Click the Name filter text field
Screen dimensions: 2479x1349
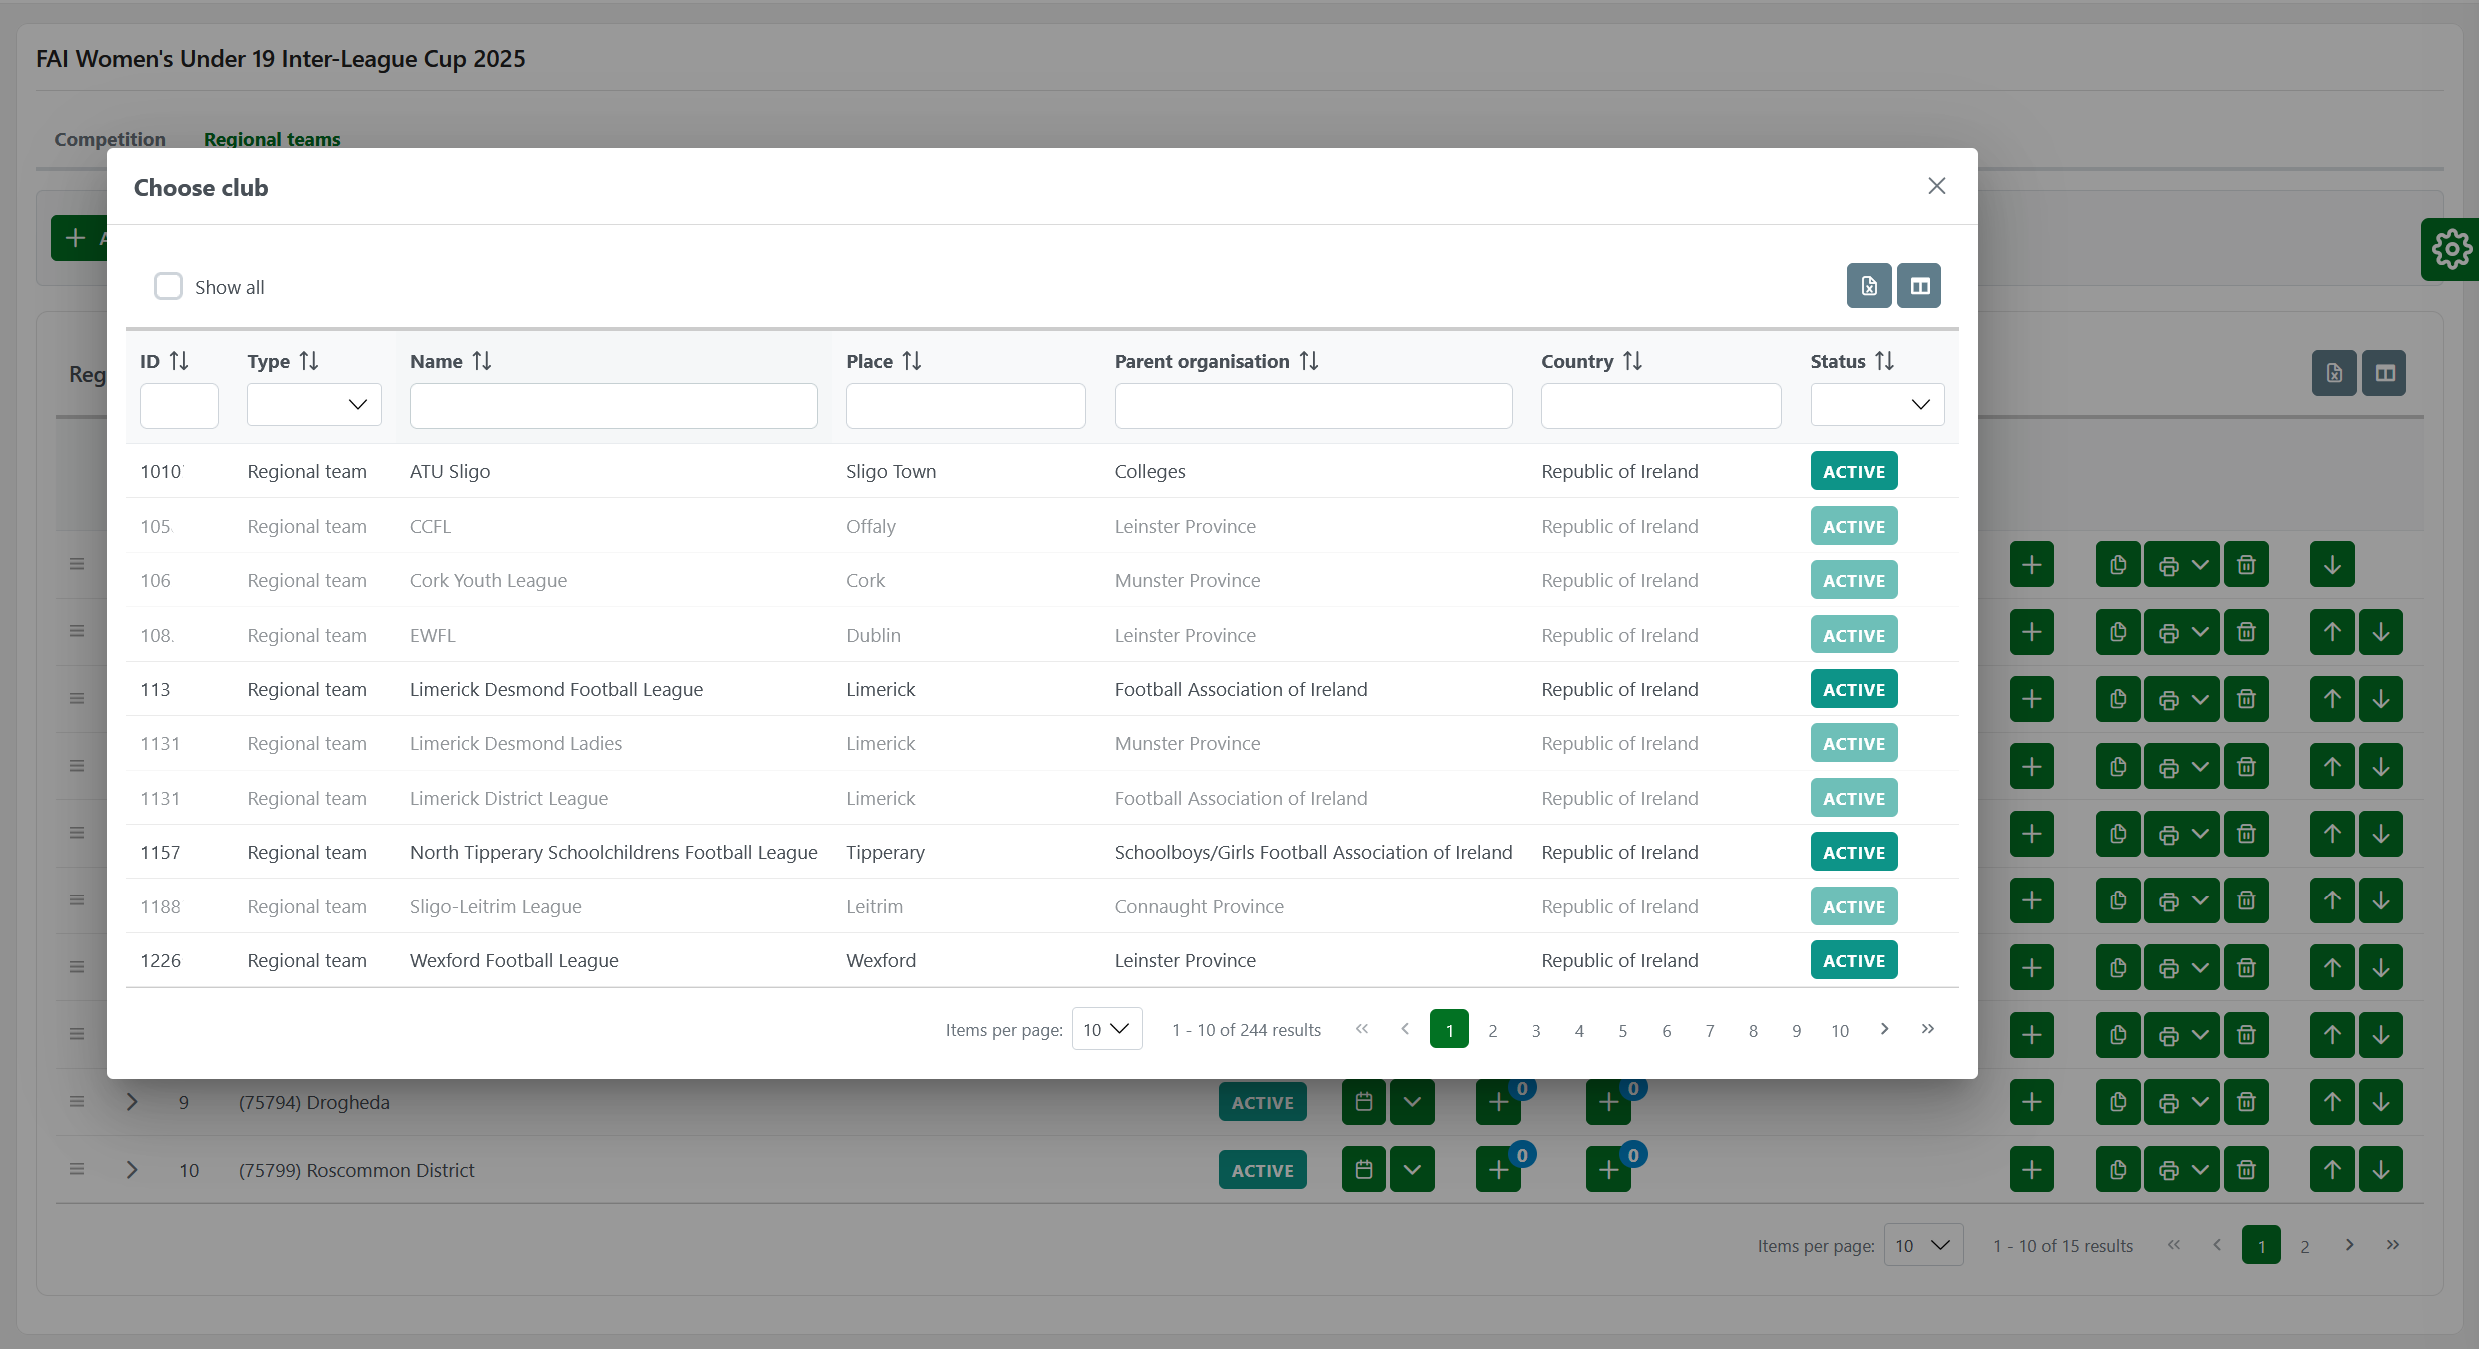(x=613, y=406)
